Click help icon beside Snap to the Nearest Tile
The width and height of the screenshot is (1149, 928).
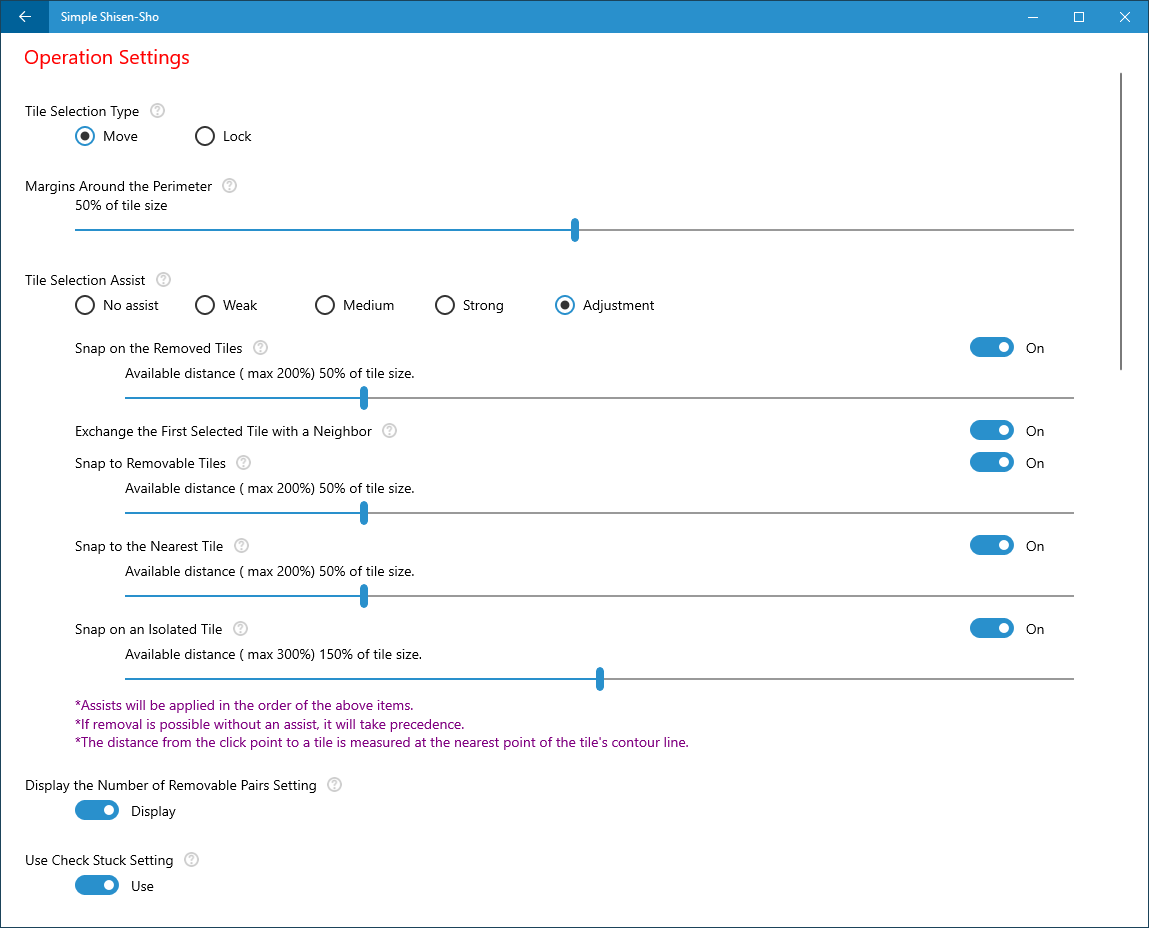coord(241,545)
